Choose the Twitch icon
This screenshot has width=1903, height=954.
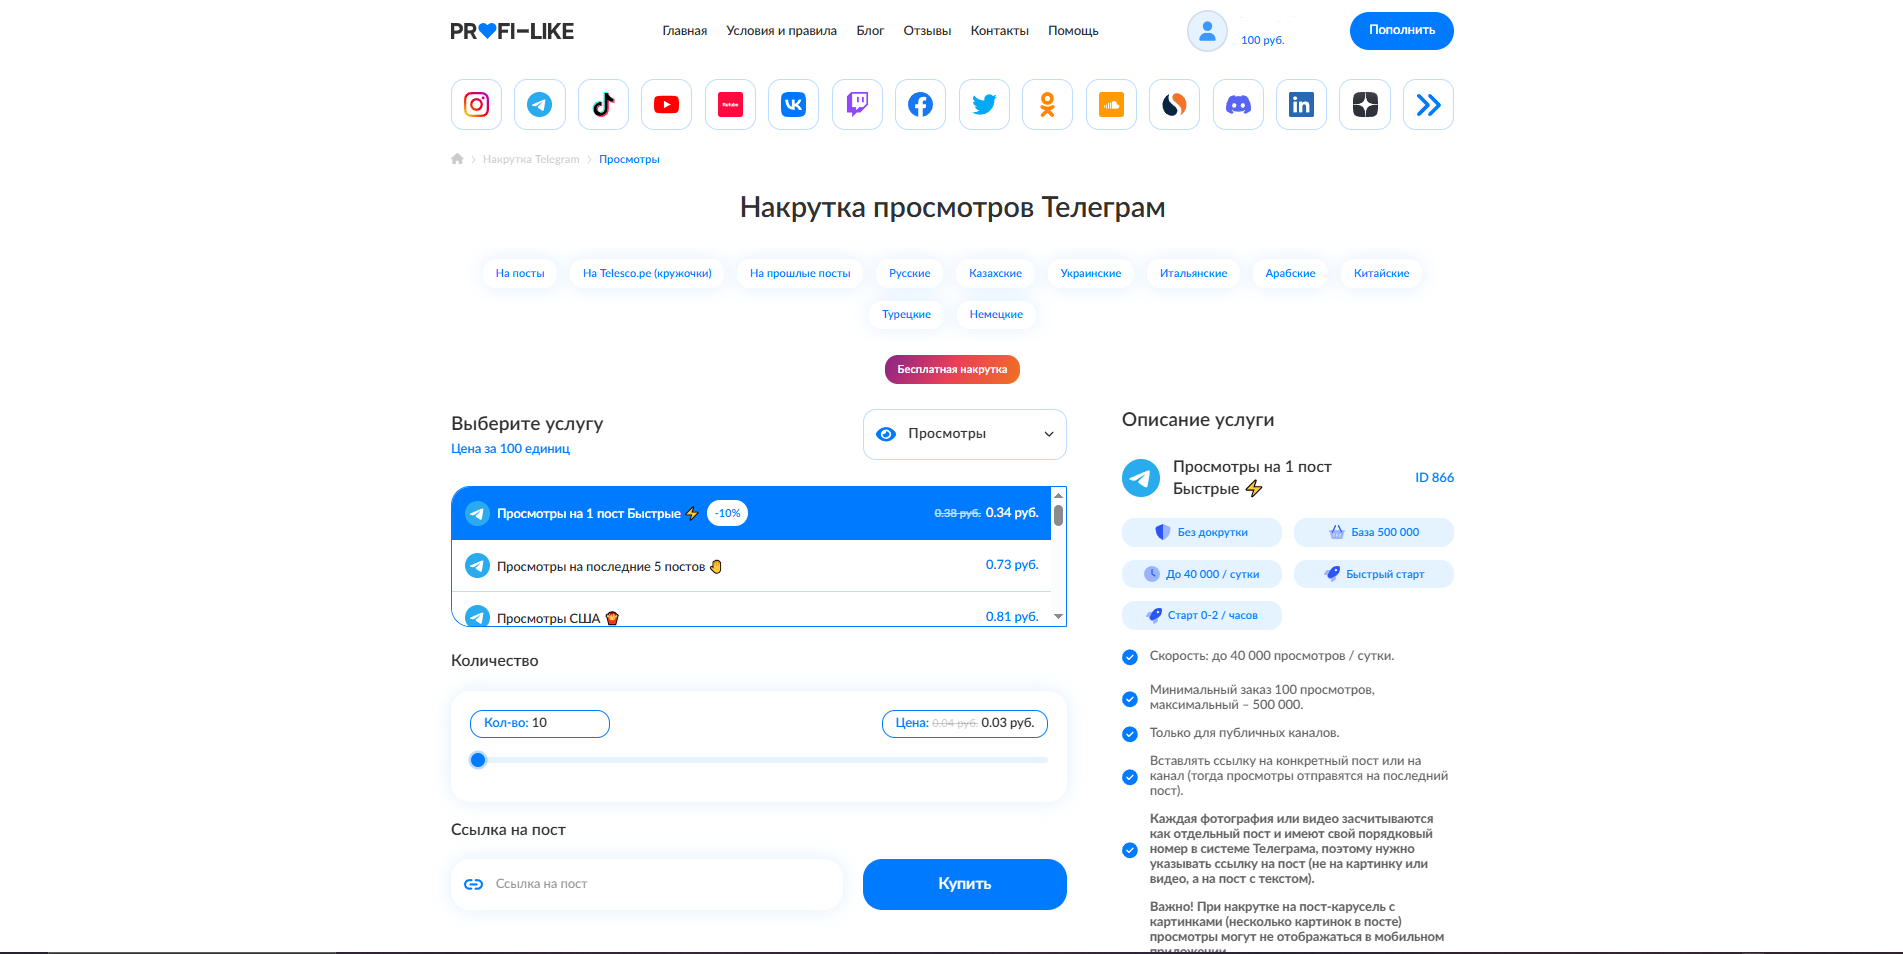pos(857,105)
